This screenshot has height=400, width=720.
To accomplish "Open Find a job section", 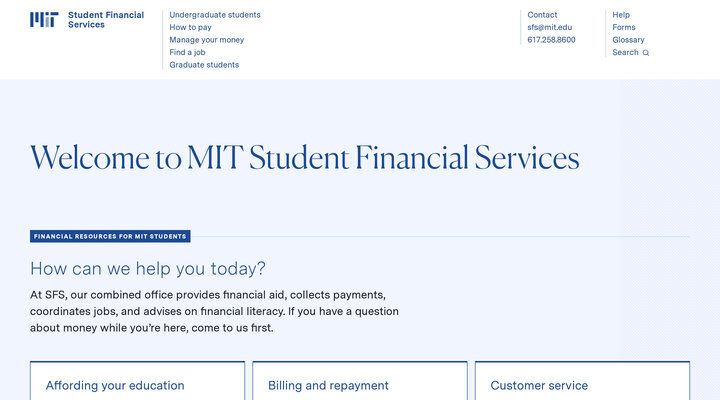I will tap(190, 52).
